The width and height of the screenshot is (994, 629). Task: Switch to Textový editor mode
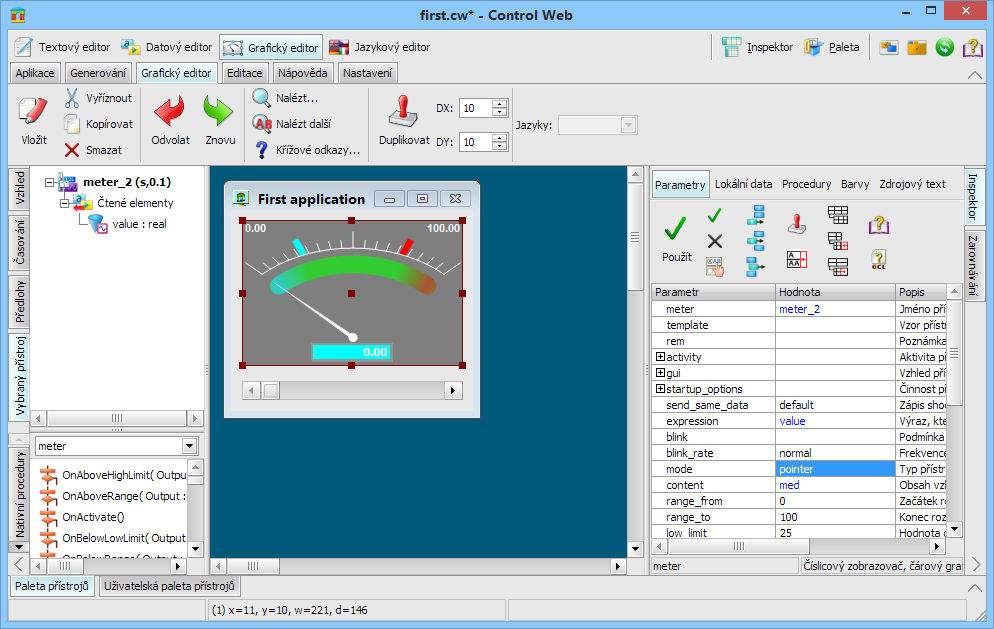point(62,47)
